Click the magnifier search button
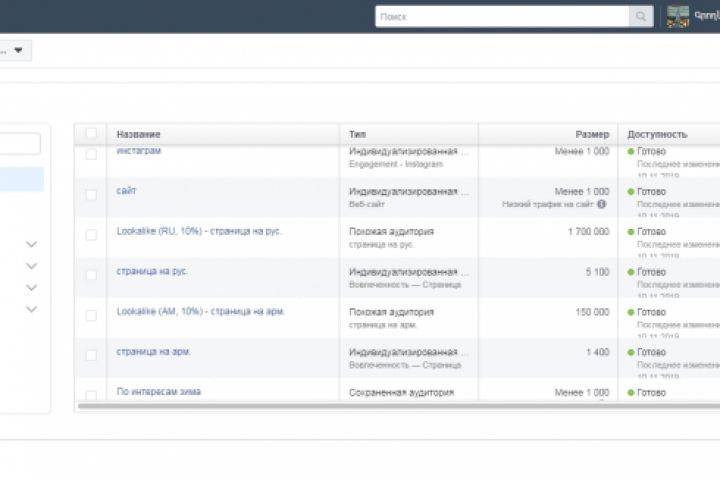720x480 pixels. point(640,16)
